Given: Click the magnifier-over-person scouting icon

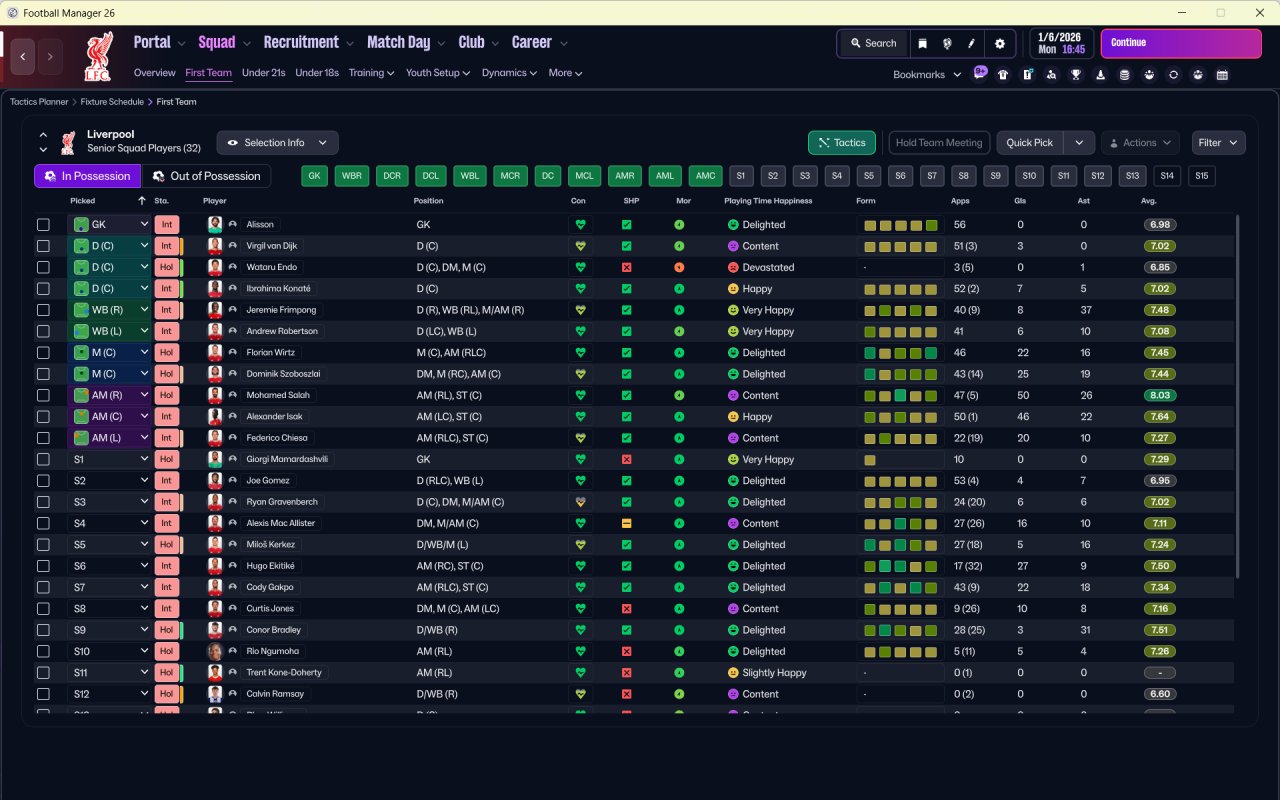Looking at the screenshot, I should point(1052,75).
